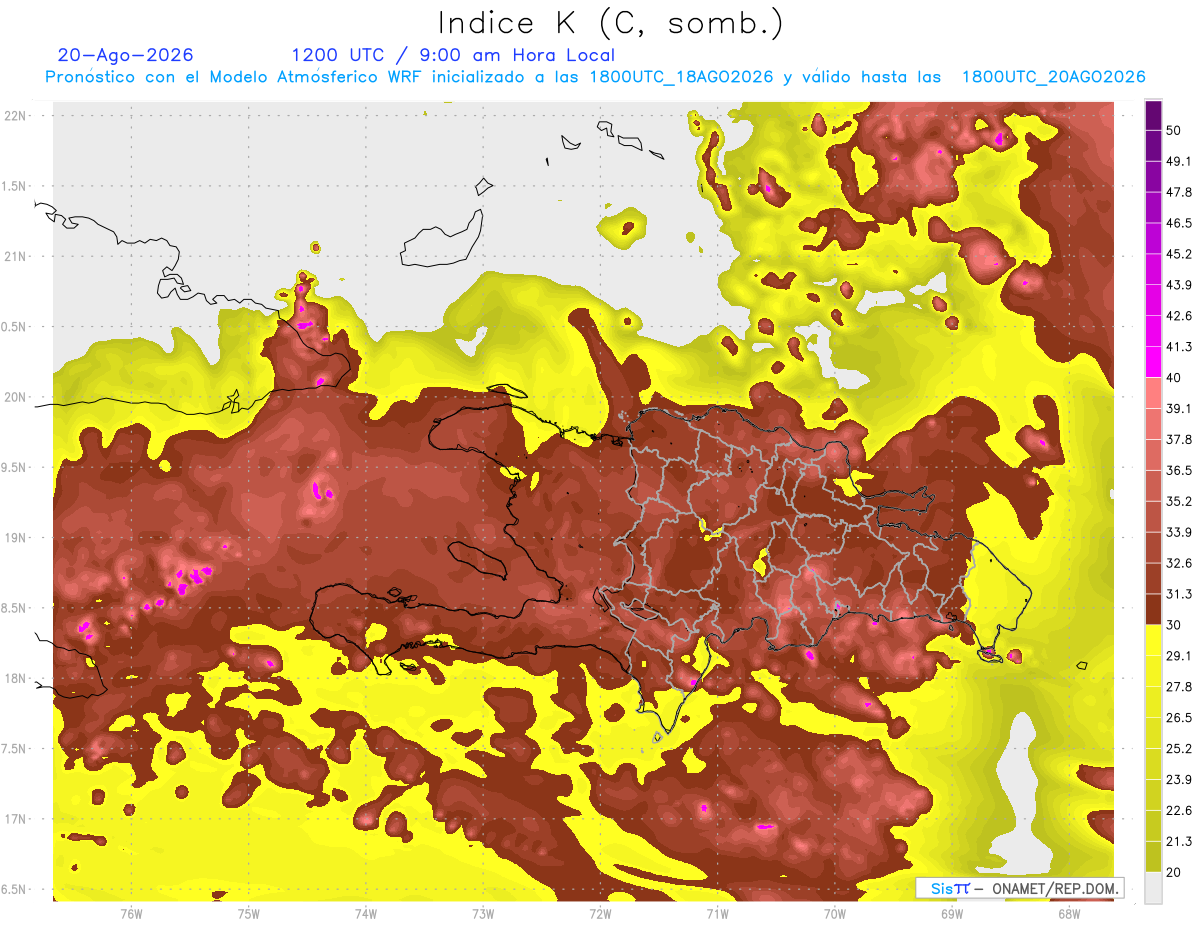This screenshot has height=927, width=1200.
Task: Click the "18N" latitude label
Action: [17, 678]
